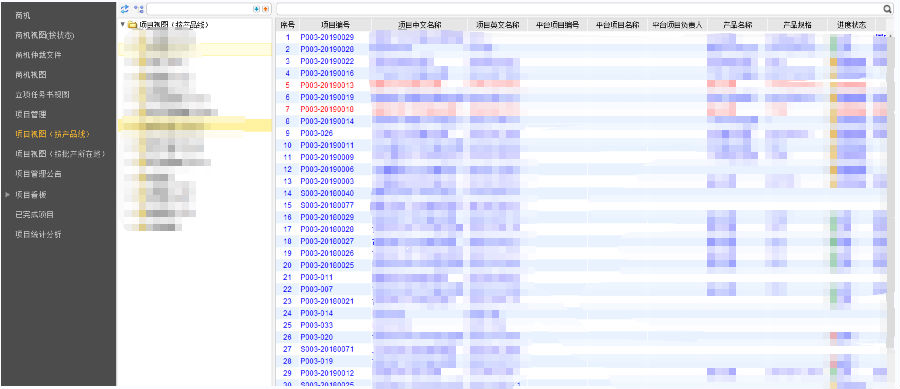
Task: Click the folder icon of the tree root node
Action: (x=132, y=25)
